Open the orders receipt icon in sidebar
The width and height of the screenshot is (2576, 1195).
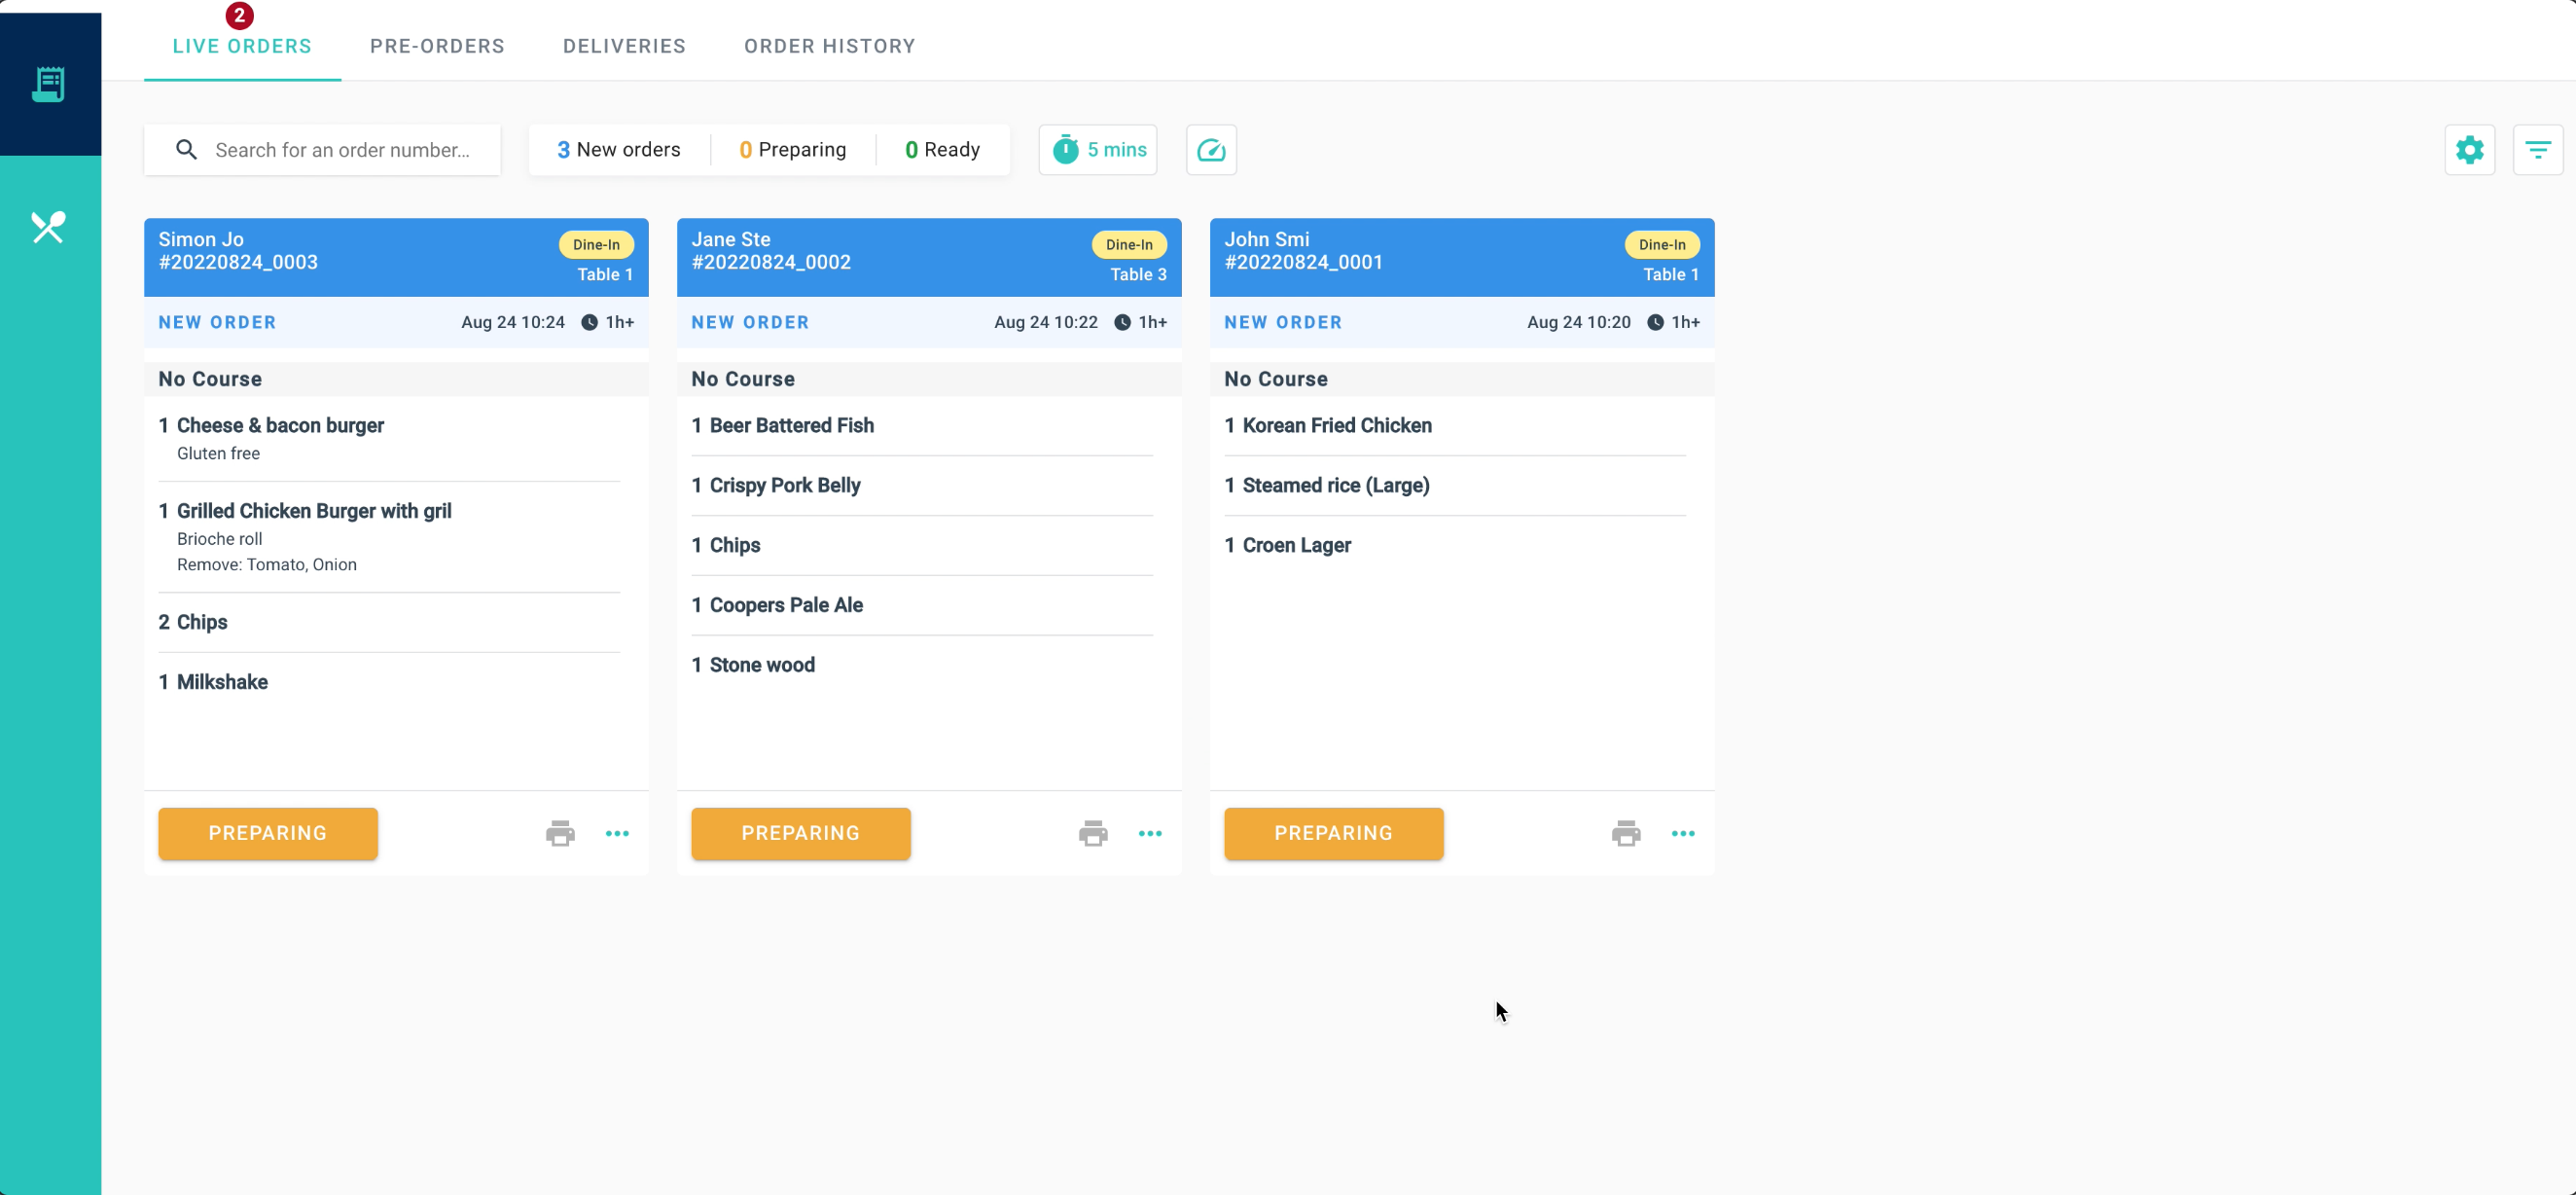pos(48,84)
